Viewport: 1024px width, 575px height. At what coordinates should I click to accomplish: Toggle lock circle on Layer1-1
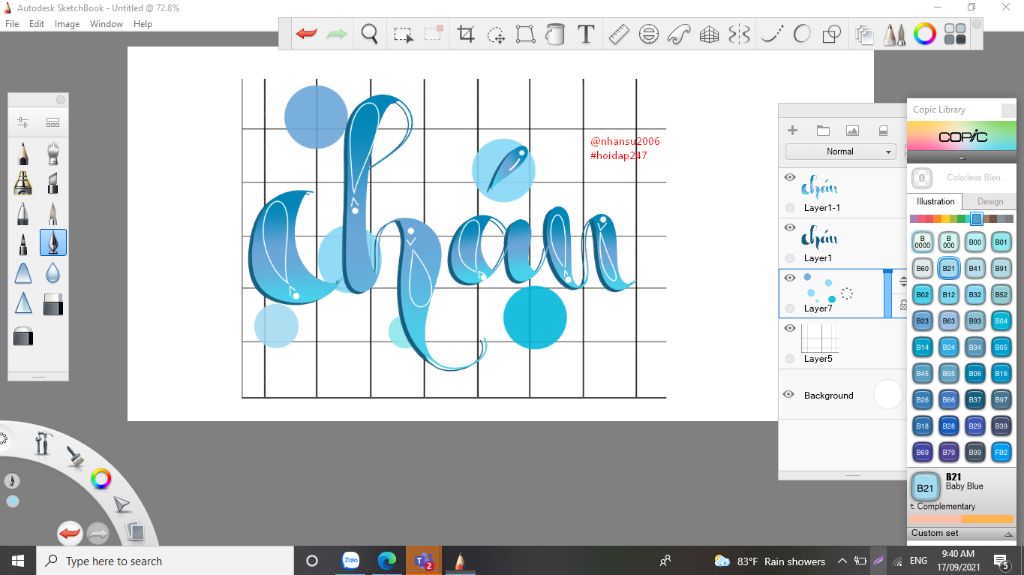pos(790,208)
